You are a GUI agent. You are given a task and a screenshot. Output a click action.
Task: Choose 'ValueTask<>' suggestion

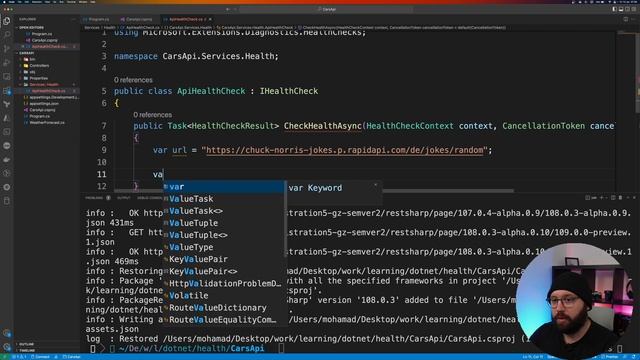tap(224, 211)
